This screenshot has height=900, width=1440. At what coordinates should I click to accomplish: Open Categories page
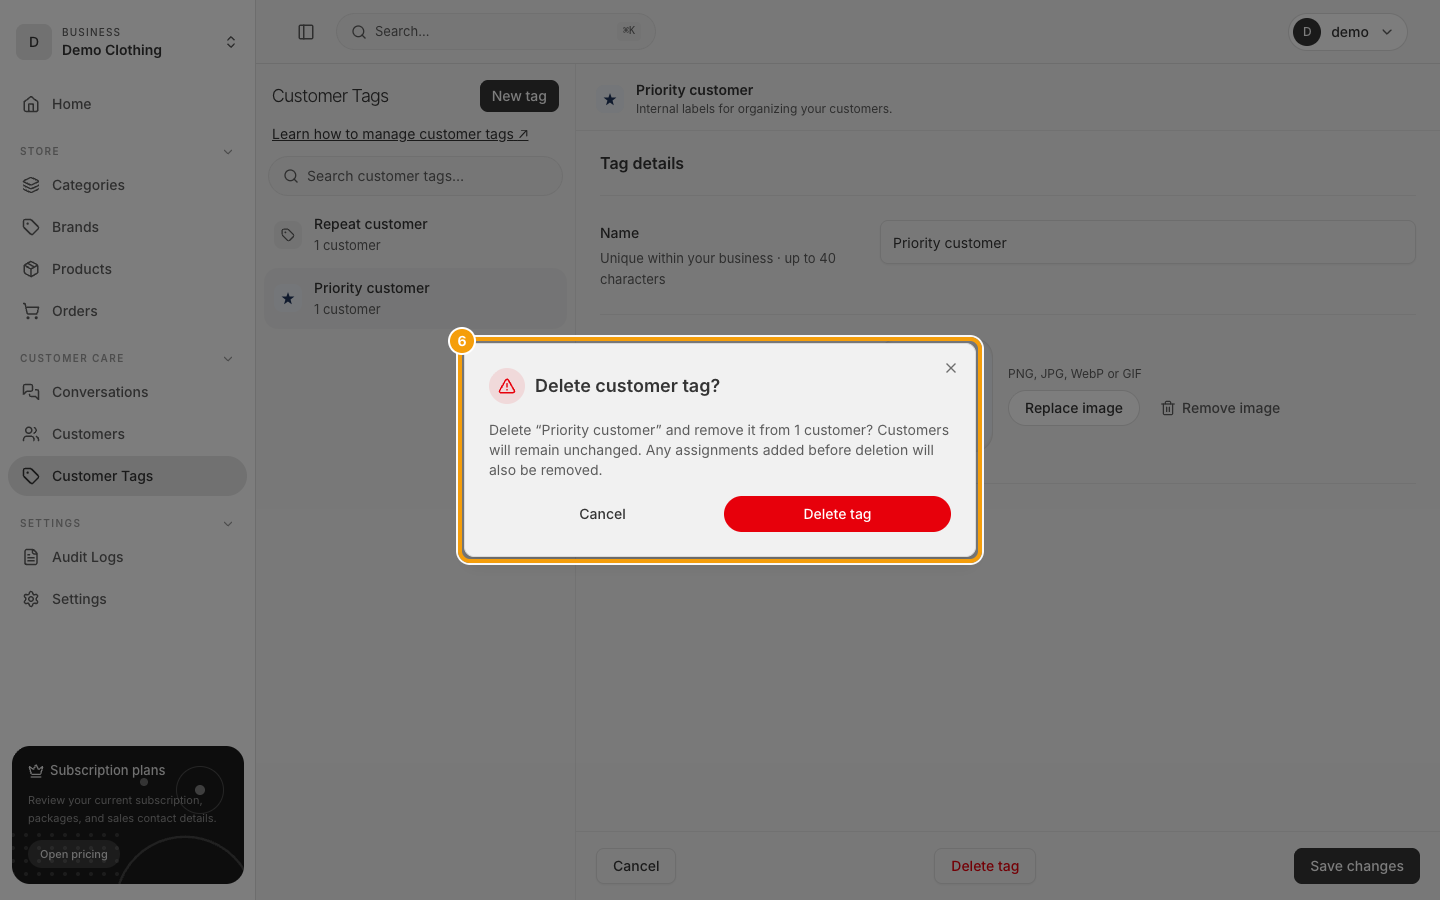tap(128, 185)
